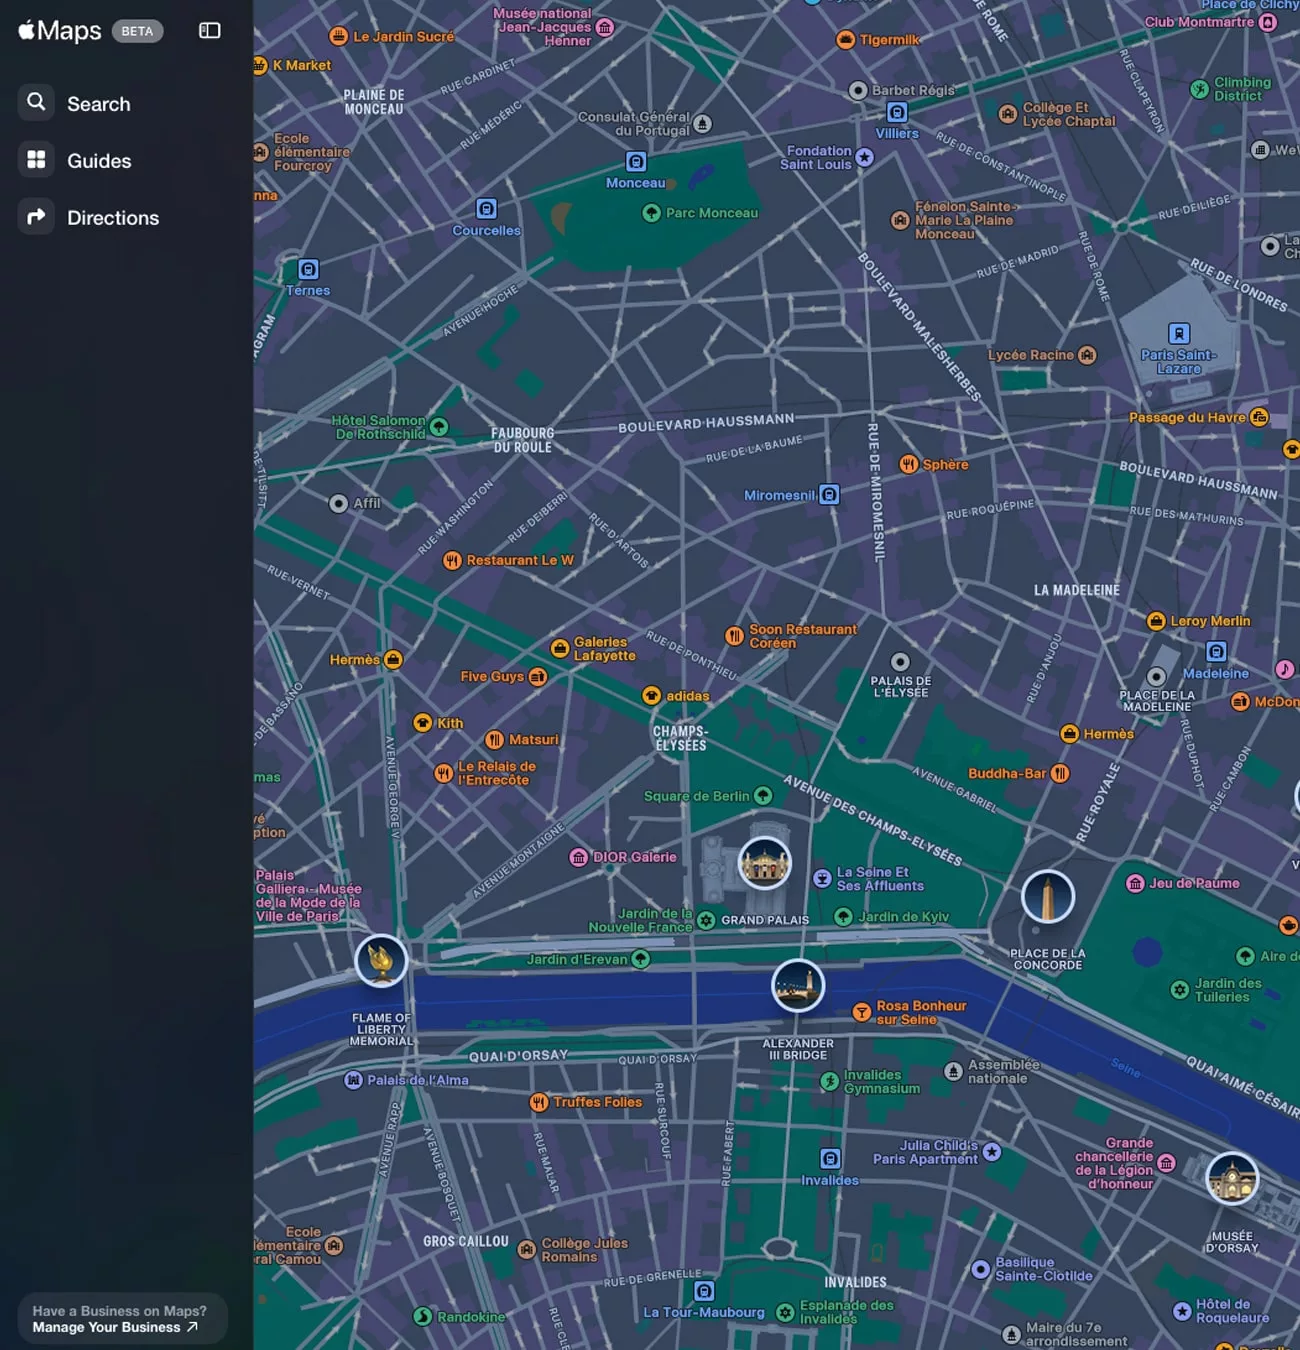The width and height of the screenshot is (1300, 1350).
Task: Select the Le Jardin Sucré marker
Action: coord(339,37)
